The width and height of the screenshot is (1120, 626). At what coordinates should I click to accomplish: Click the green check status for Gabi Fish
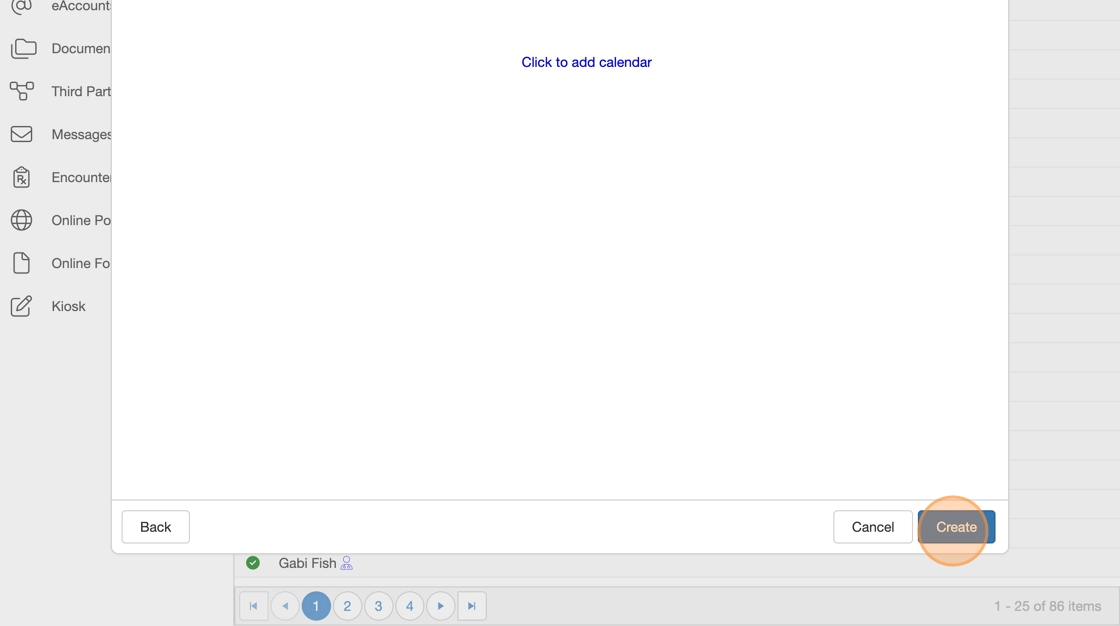[253, 563]
